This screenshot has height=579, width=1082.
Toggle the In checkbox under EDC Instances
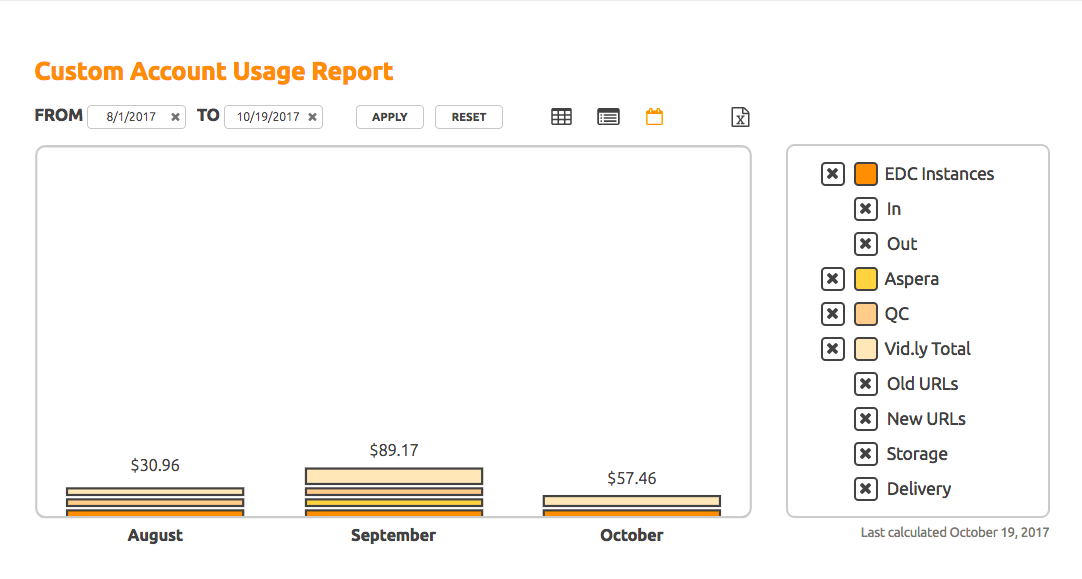point(866,209)
